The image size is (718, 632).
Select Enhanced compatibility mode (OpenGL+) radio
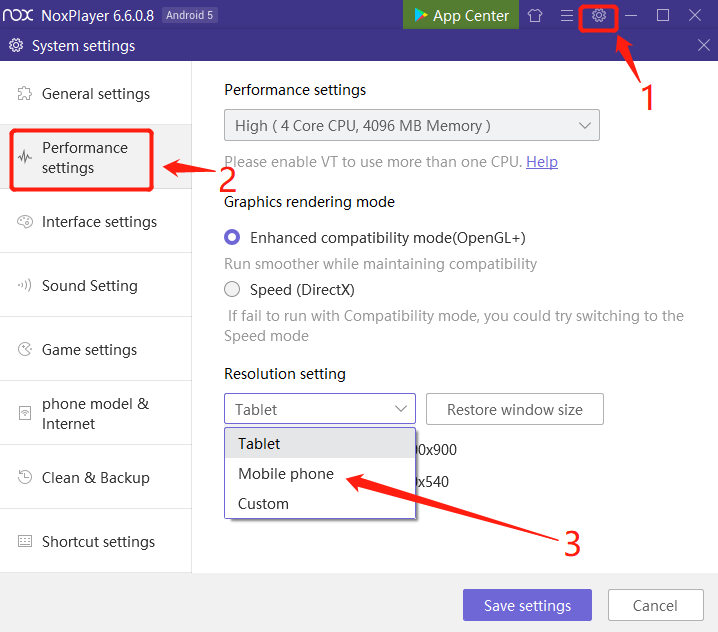(232, 238)
